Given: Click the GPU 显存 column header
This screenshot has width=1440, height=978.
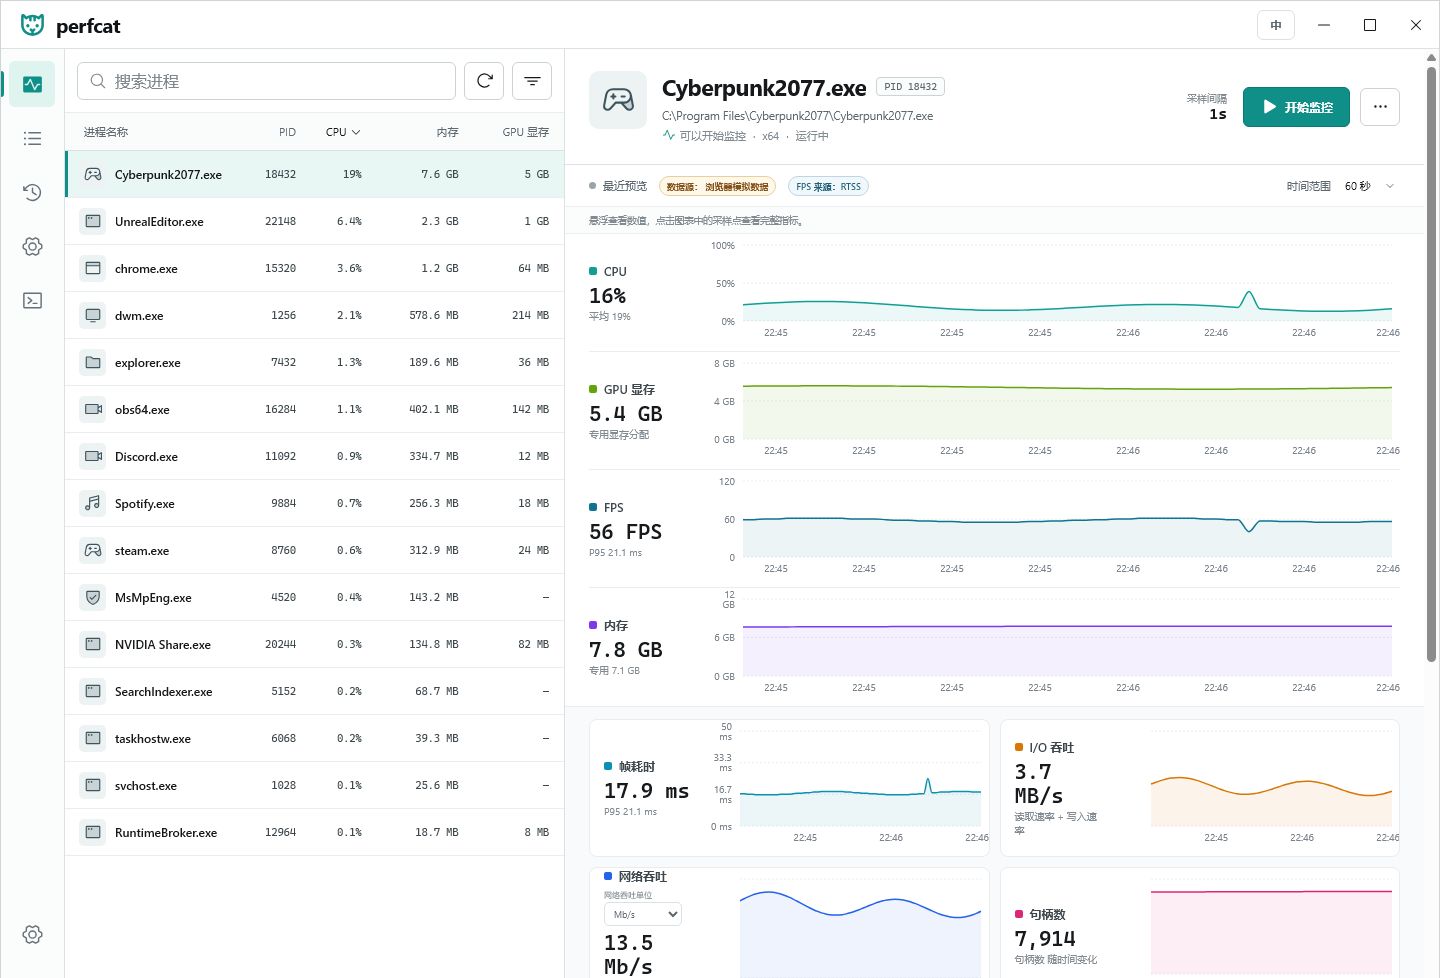Looking at the screenshot, I should [526, 132].
